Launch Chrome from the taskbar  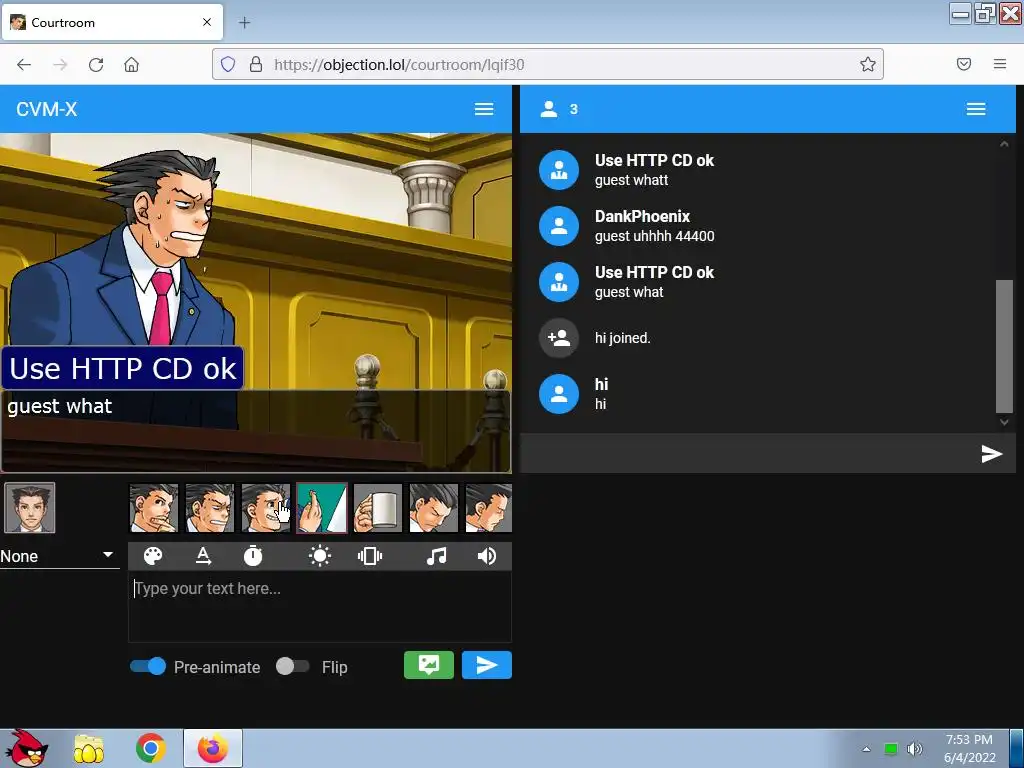click(150, 748)
